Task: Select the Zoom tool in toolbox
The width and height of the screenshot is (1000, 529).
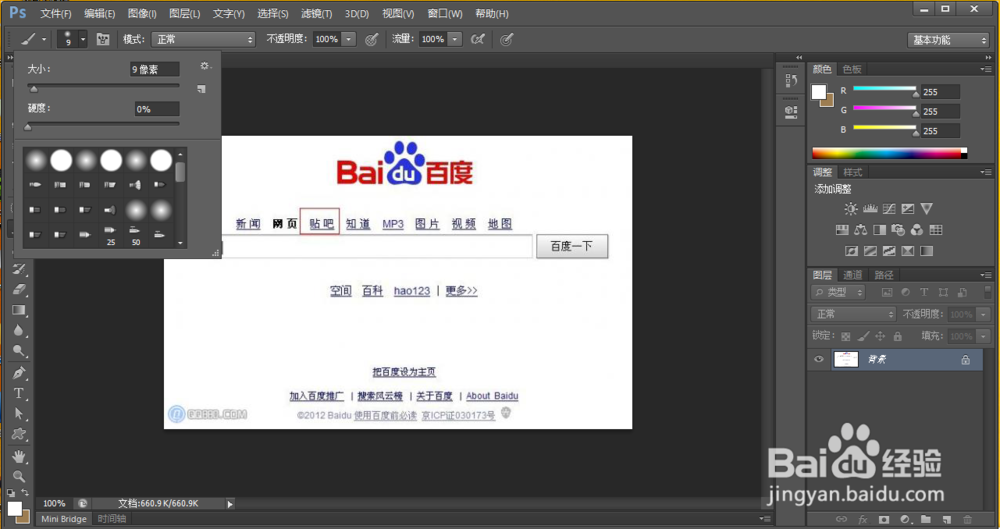Action: [x=19, y=476]
